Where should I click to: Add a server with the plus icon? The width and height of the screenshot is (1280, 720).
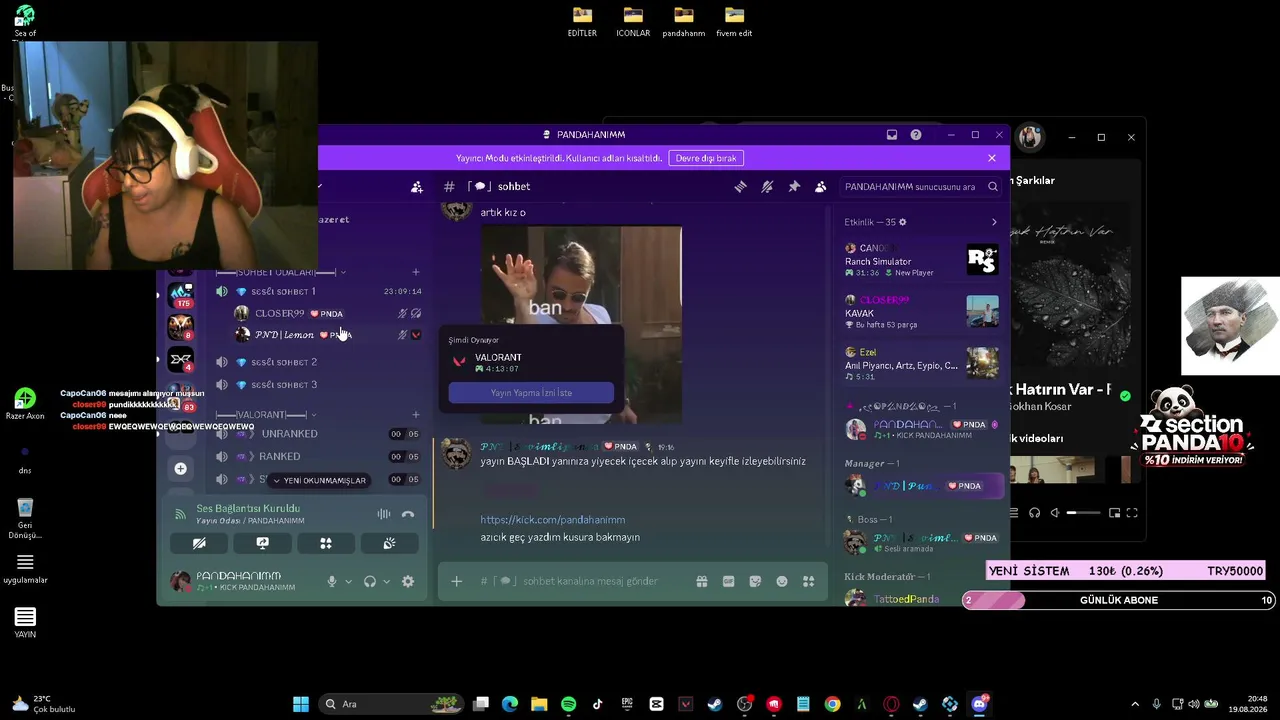[x=180, y=468]
